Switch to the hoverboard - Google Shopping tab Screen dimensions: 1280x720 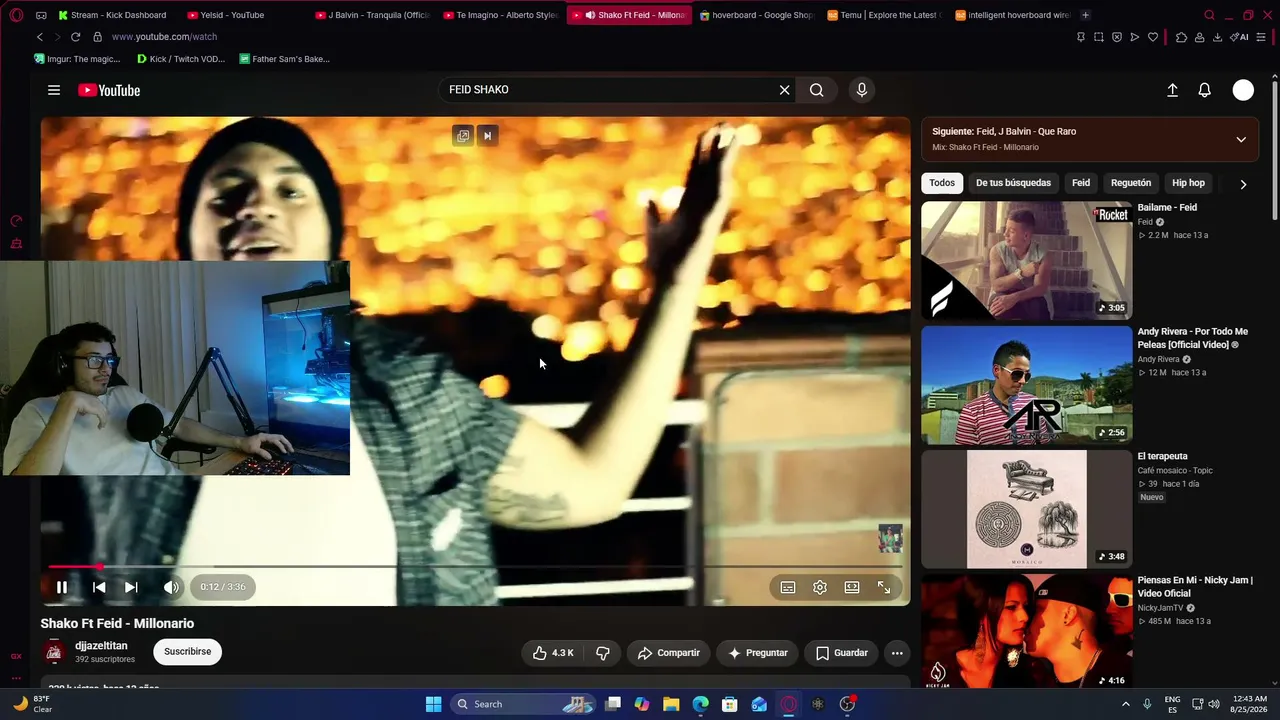pos(757,15)
